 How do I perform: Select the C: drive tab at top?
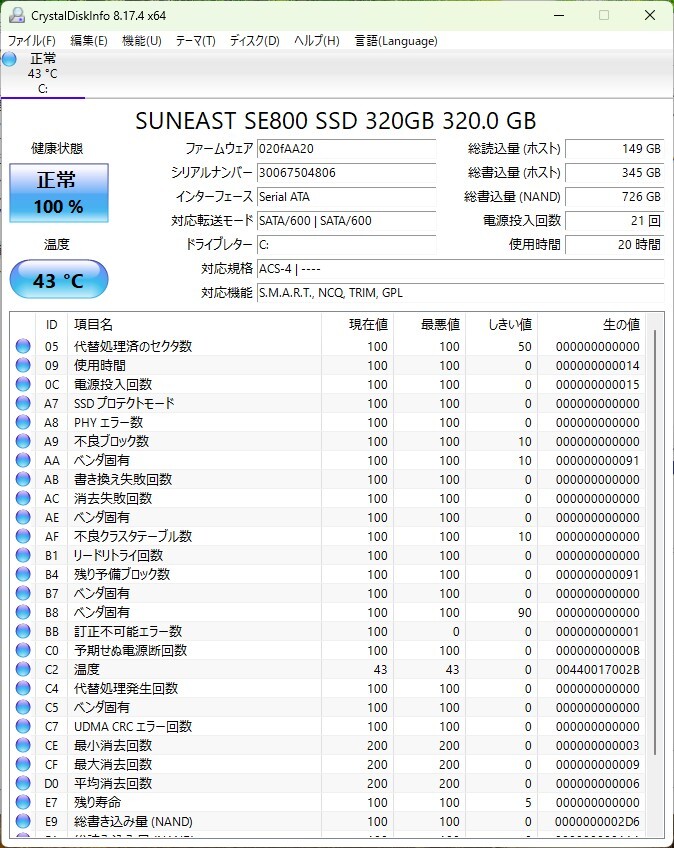point(43,74)
